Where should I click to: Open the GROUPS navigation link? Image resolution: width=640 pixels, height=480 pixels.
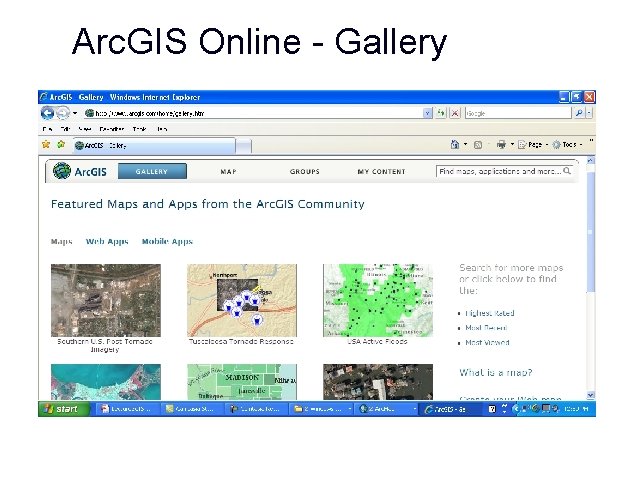305,172
